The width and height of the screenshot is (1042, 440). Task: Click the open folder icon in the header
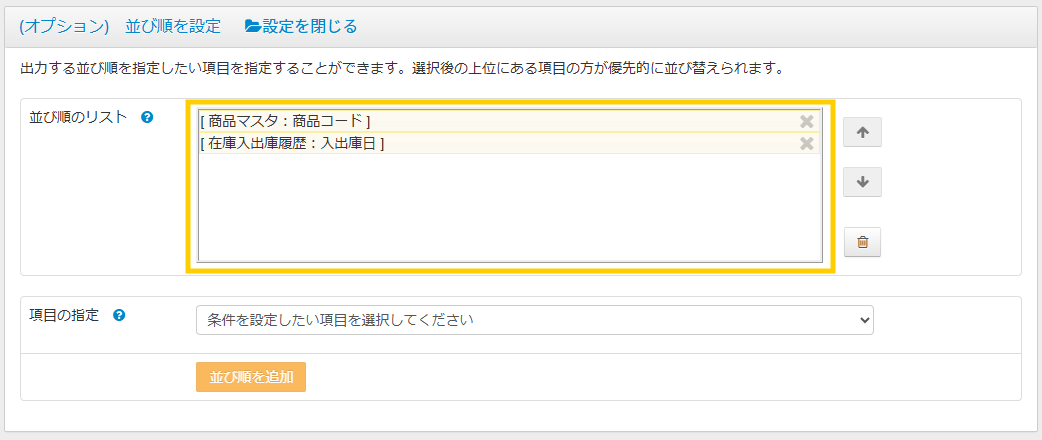[253, 26]
